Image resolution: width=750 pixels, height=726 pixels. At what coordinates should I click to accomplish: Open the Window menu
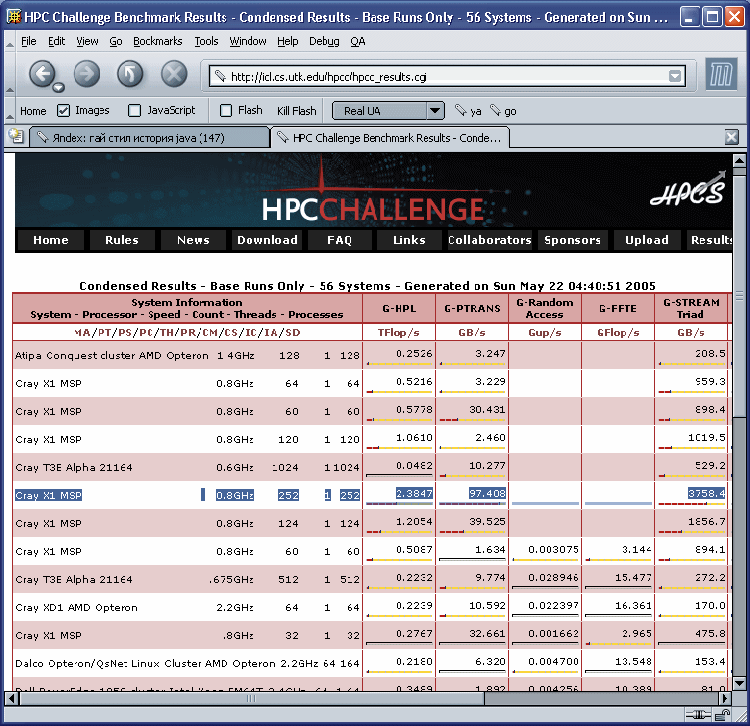248,42
